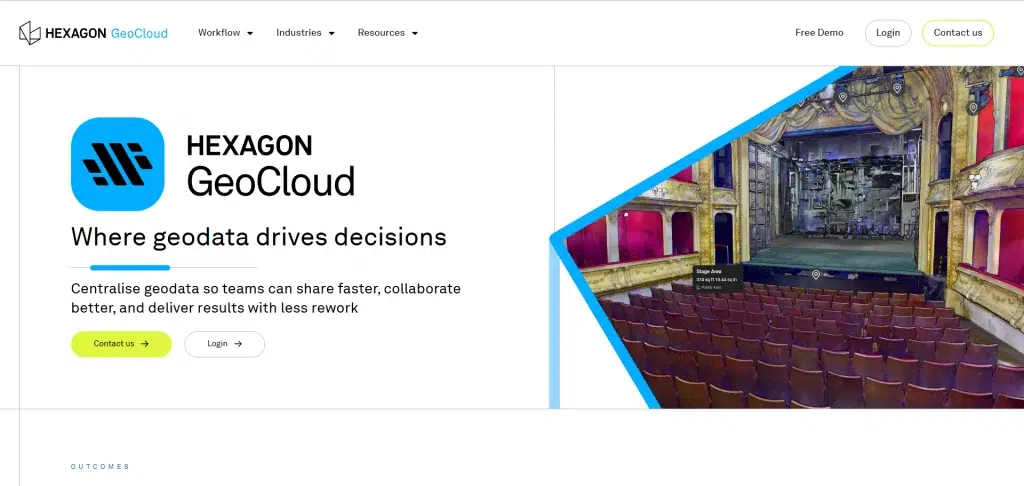
Task: Click the large HEXAGON GeoCloud wordmark
Action: [x=270, y=165]
